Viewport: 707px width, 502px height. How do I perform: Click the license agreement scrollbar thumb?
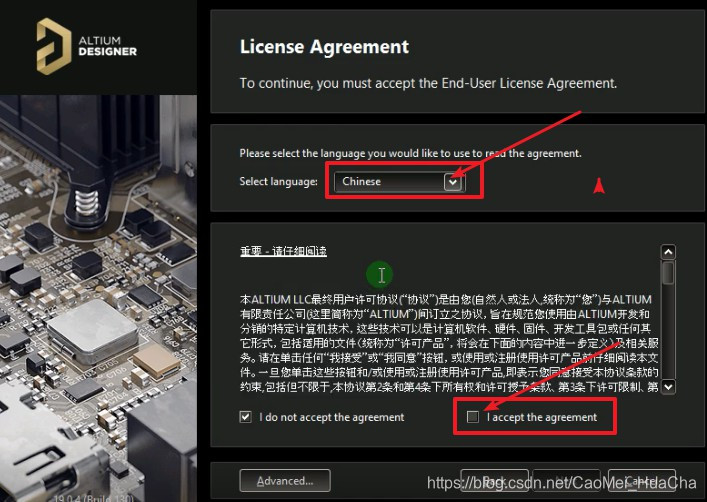[668, 272]
